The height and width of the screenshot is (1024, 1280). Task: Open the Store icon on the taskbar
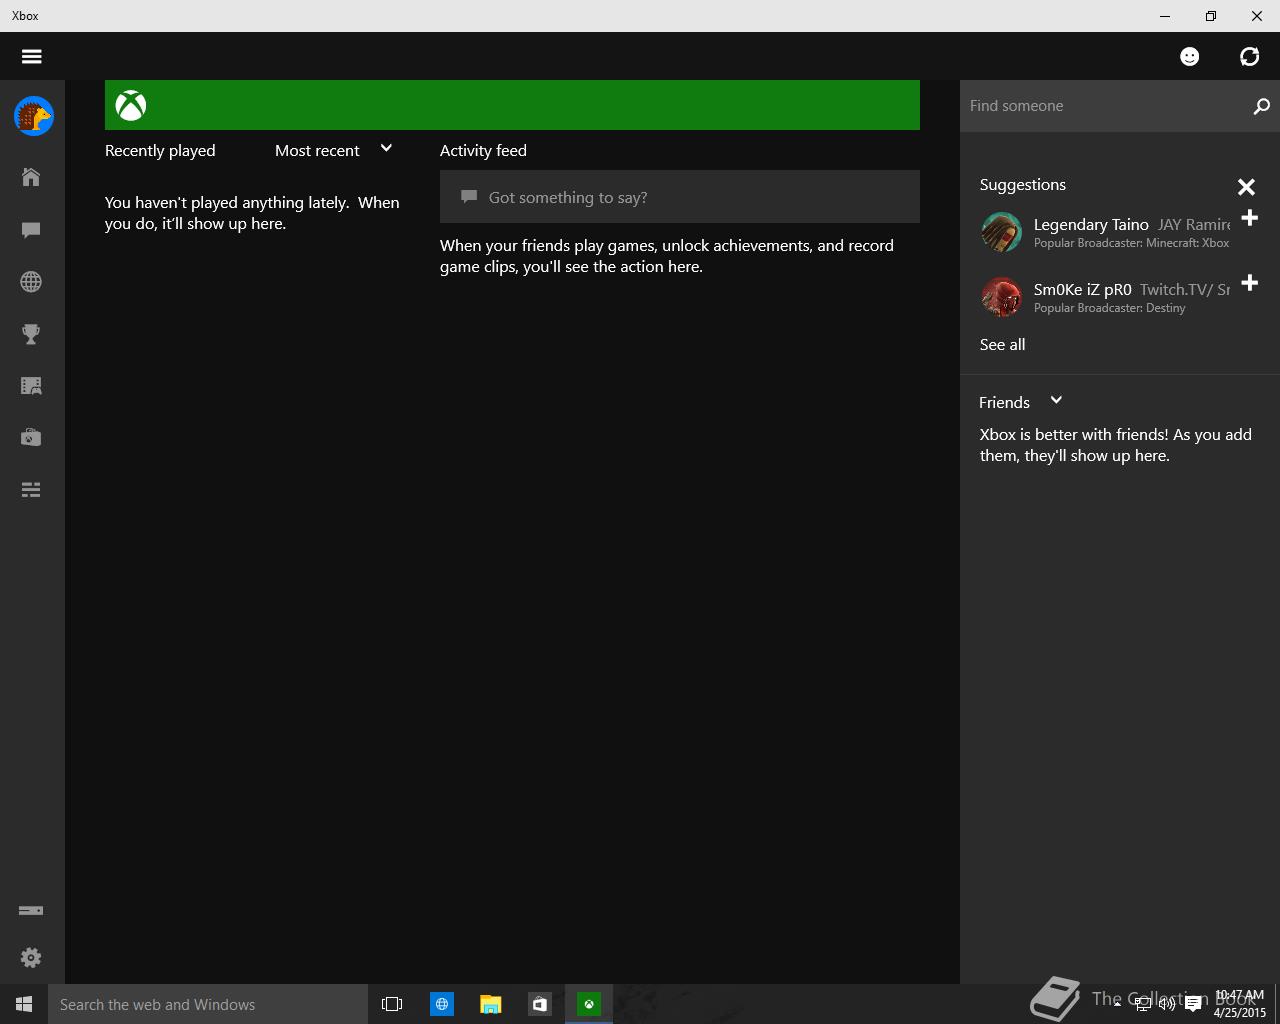point(540,1004)
